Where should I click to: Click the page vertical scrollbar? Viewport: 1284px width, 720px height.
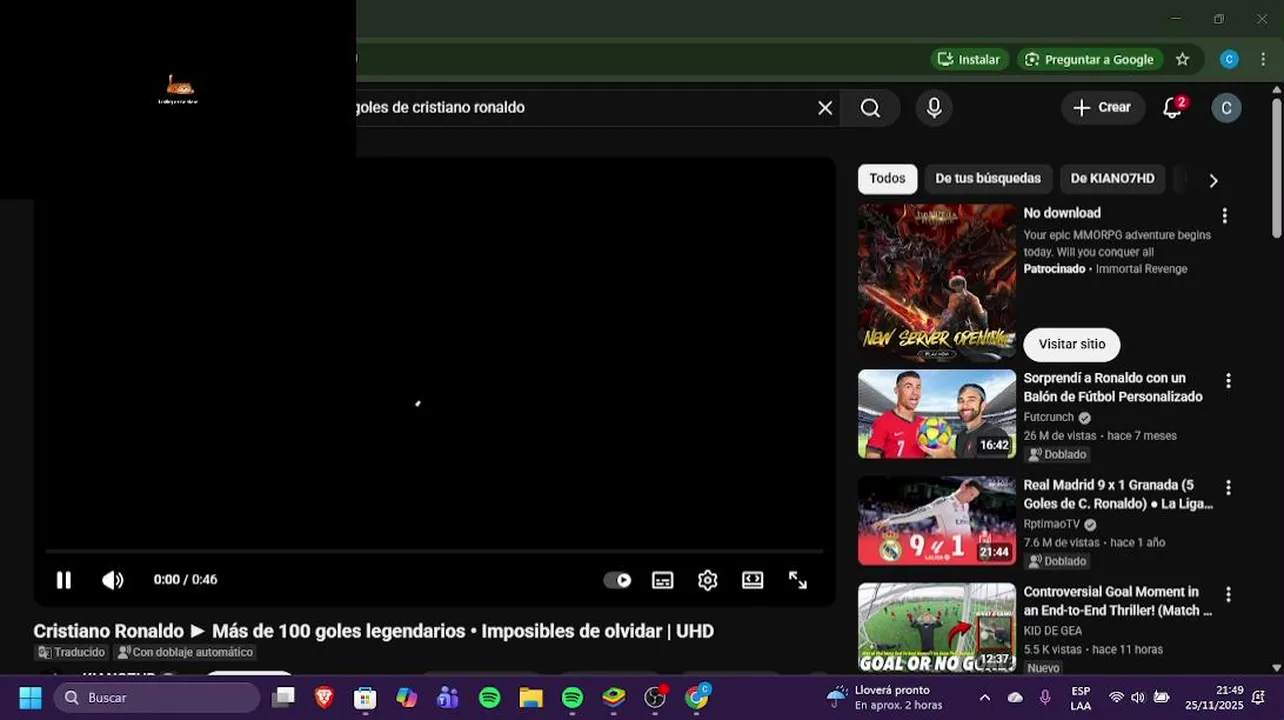pyautogui.click(x=1277, y=166)
